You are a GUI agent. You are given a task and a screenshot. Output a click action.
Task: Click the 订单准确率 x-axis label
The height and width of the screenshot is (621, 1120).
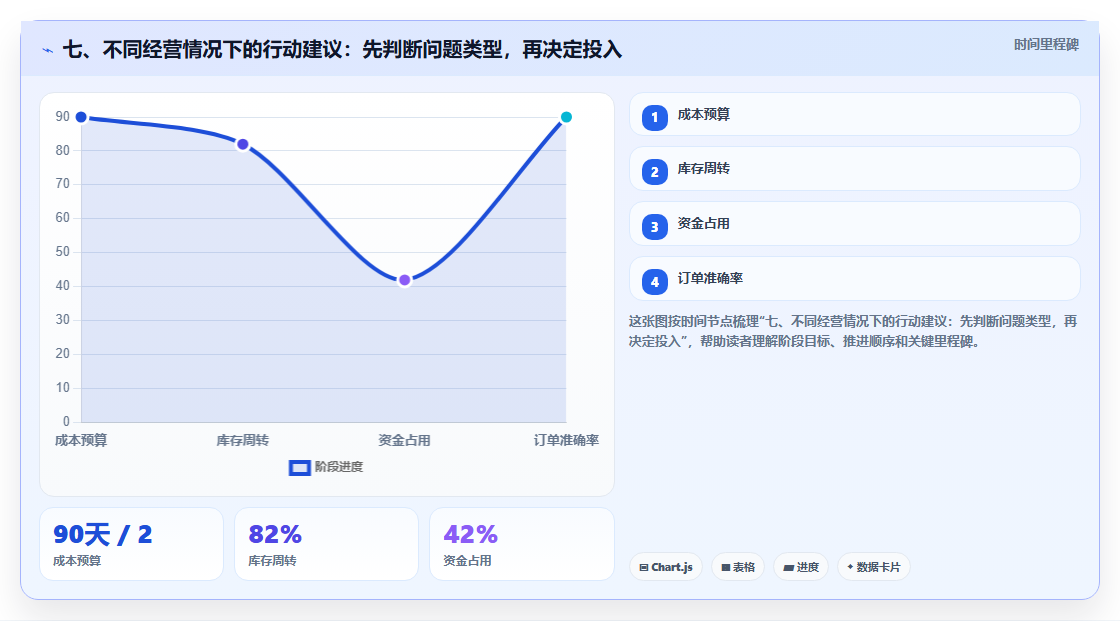566,440
